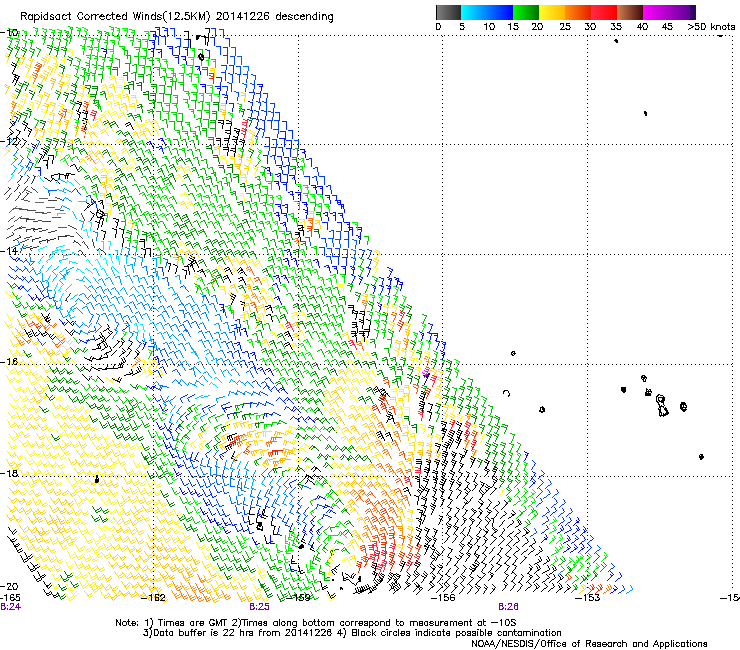This screenshot has height=650, width=740.
Task: Click the '-165' longitude axis label
Action: point(10,598)
